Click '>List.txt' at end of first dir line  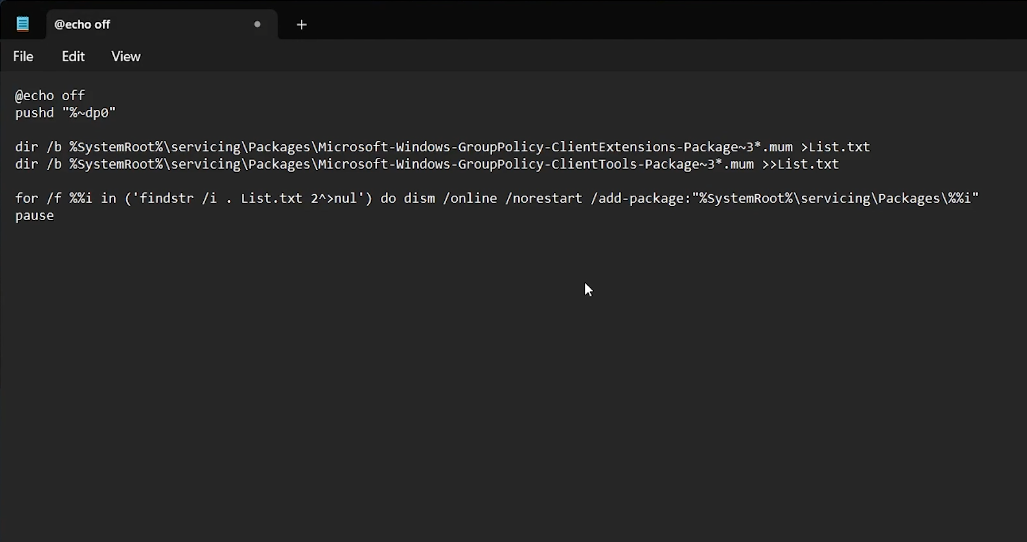836,147
